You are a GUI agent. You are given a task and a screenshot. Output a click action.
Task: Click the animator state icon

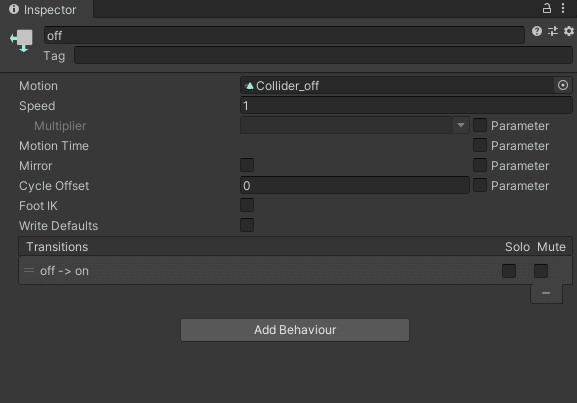point(21,40)
